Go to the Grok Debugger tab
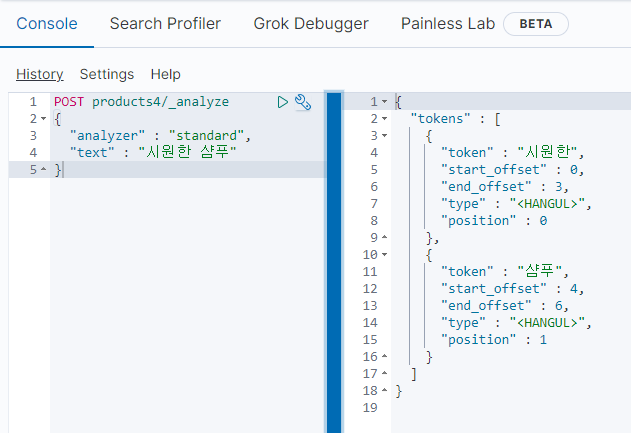The image size is (631, 433). (311, 23)
